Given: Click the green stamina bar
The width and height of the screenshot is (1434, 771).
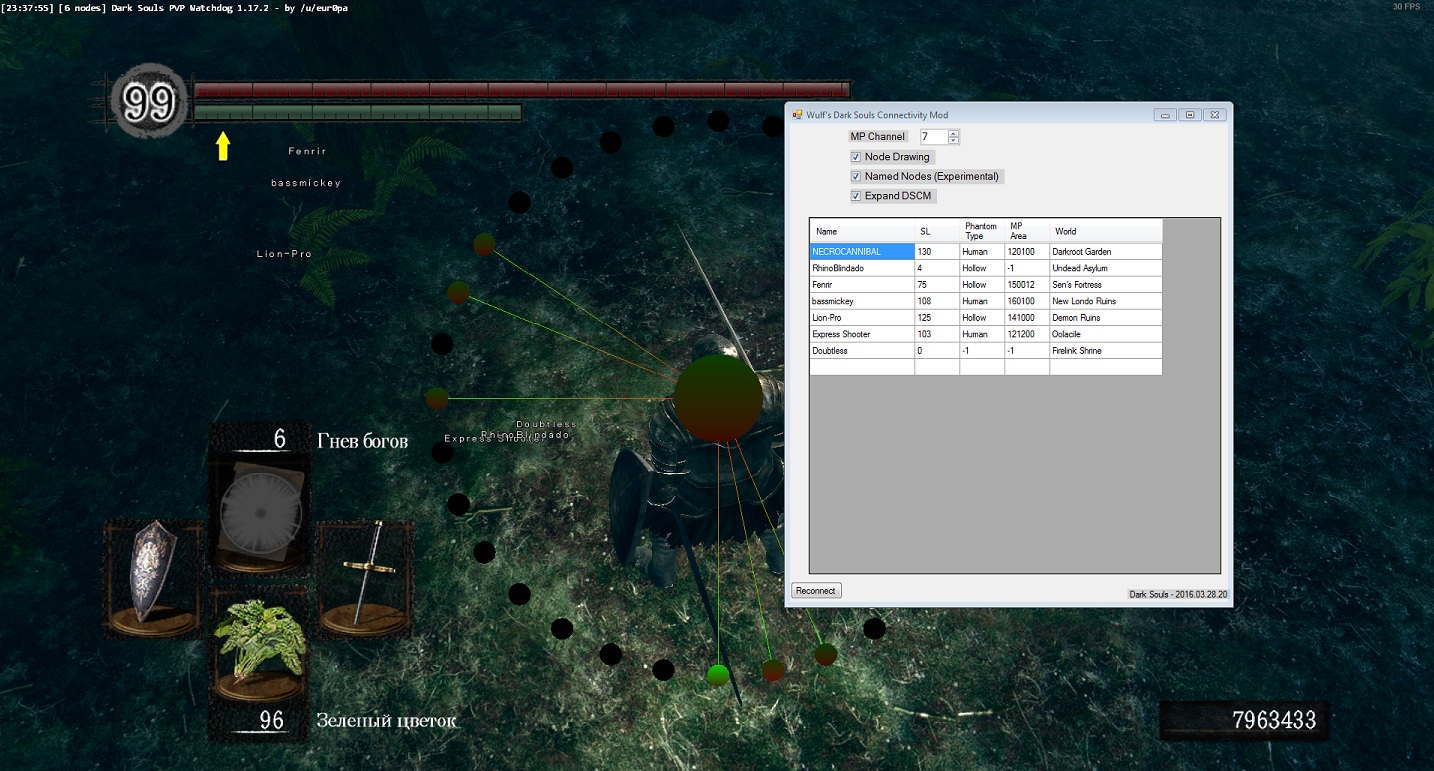Looking at the screenshot, I should (x=358, y=112).
